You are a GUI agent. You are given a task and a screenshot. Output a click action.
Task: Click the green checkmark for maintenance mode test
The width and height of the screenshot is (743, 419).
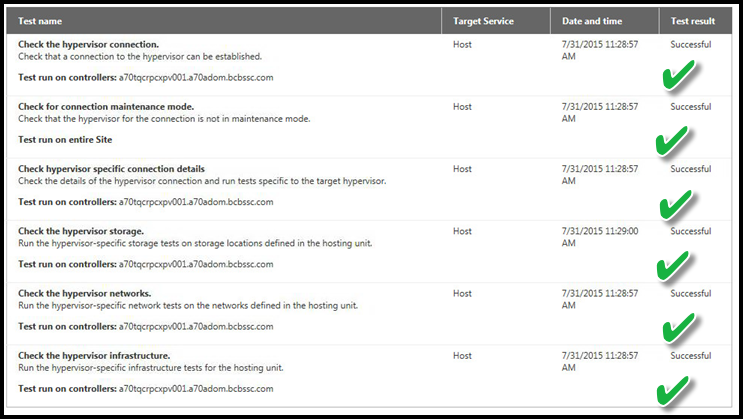[671, 140]
